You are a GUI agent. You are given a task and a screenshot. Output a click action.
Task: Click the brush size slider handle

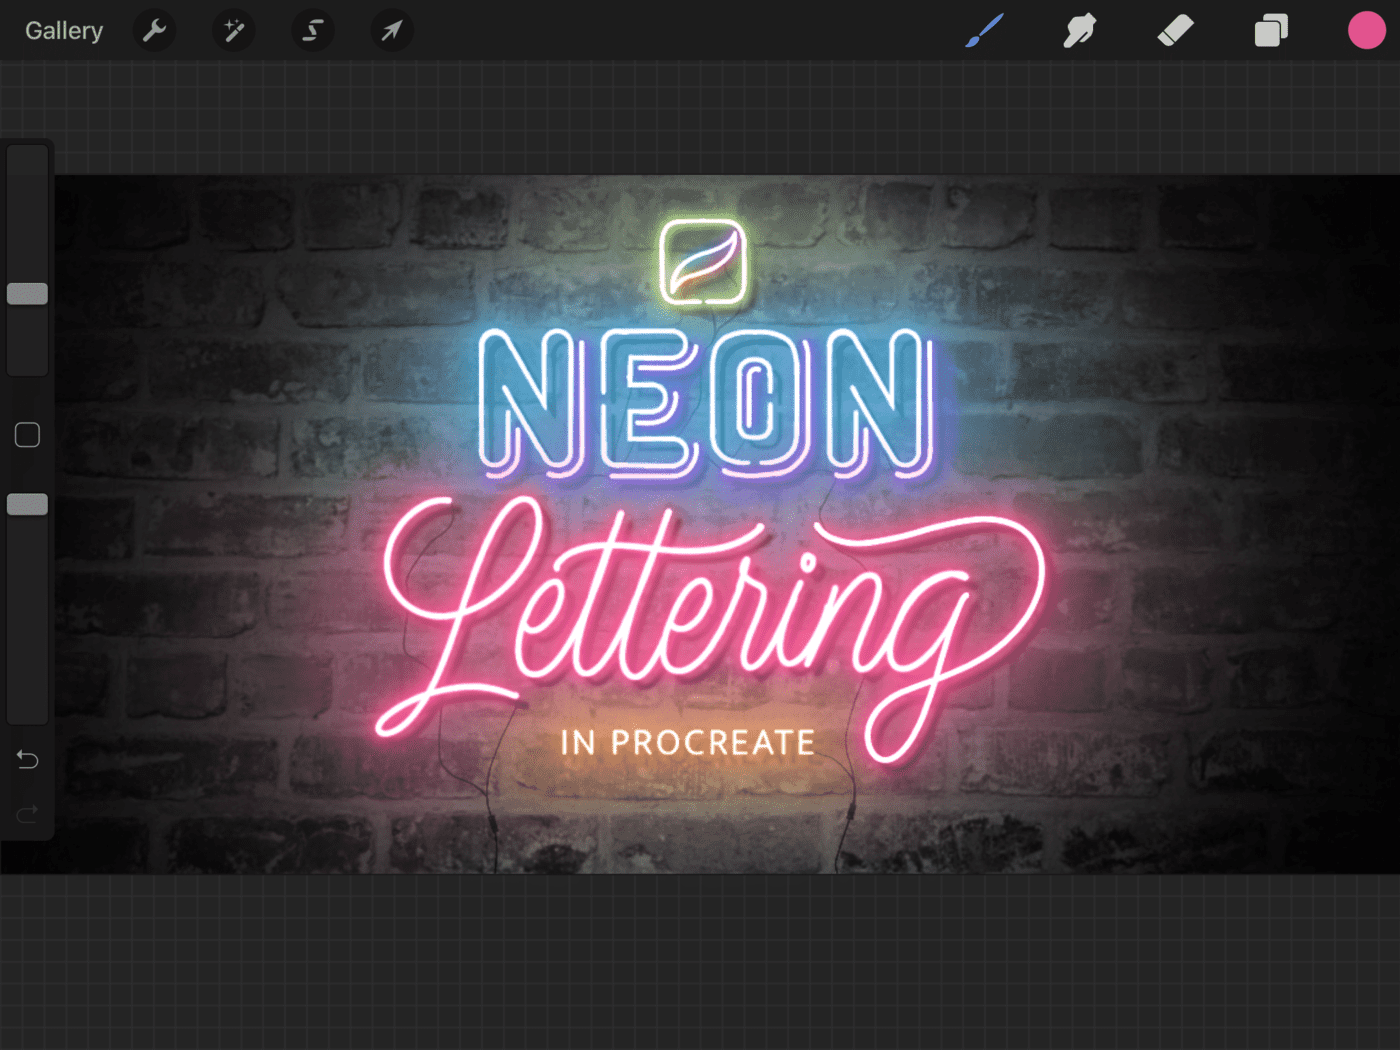tap(28, 294)
